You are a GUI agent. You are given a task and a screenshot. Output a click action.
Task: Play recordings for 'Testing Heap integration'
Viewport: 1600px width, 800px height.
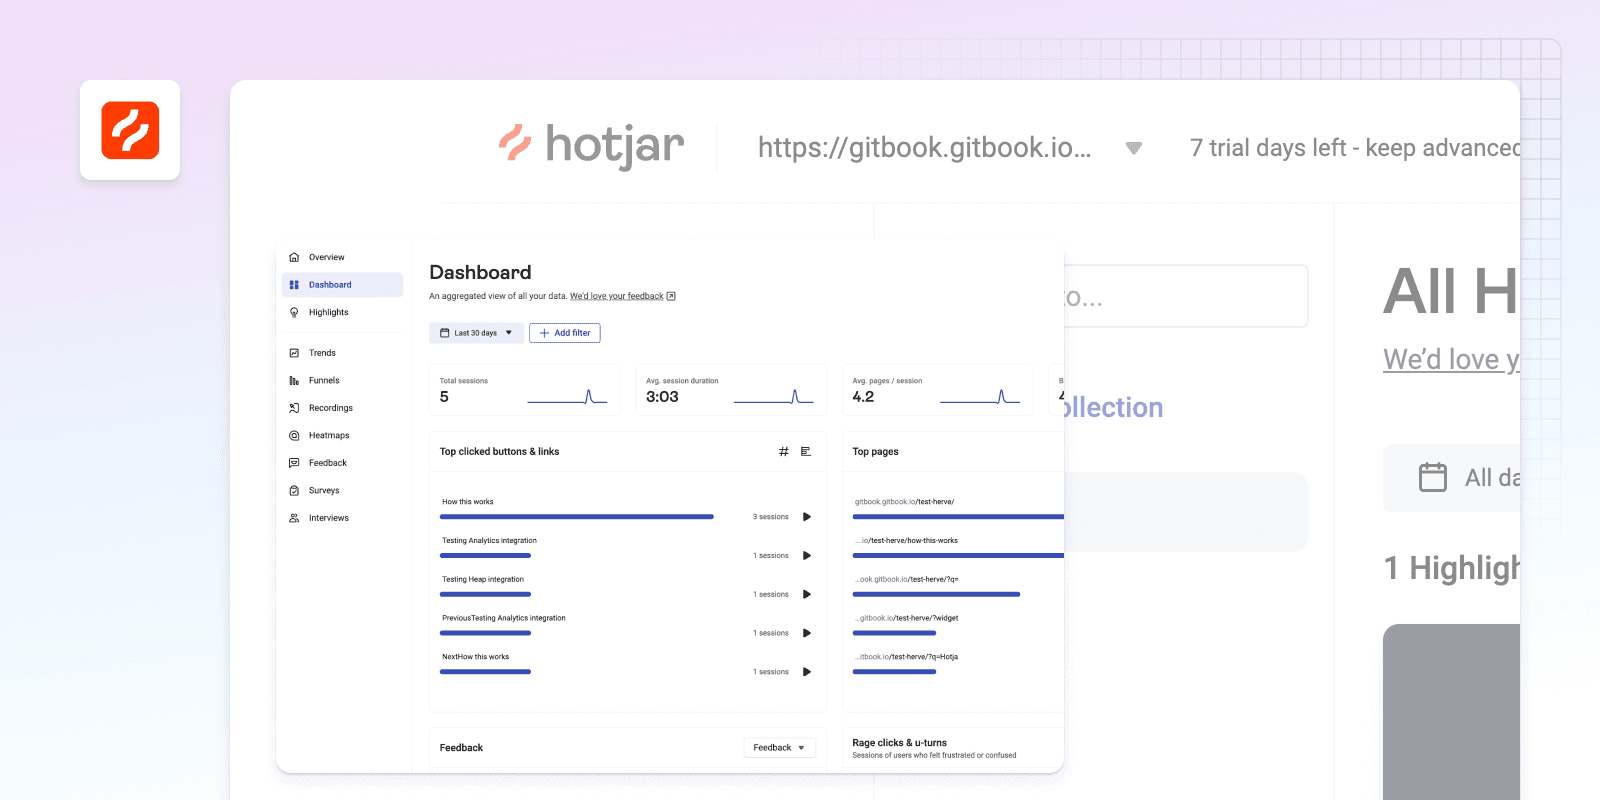(807, 594)
